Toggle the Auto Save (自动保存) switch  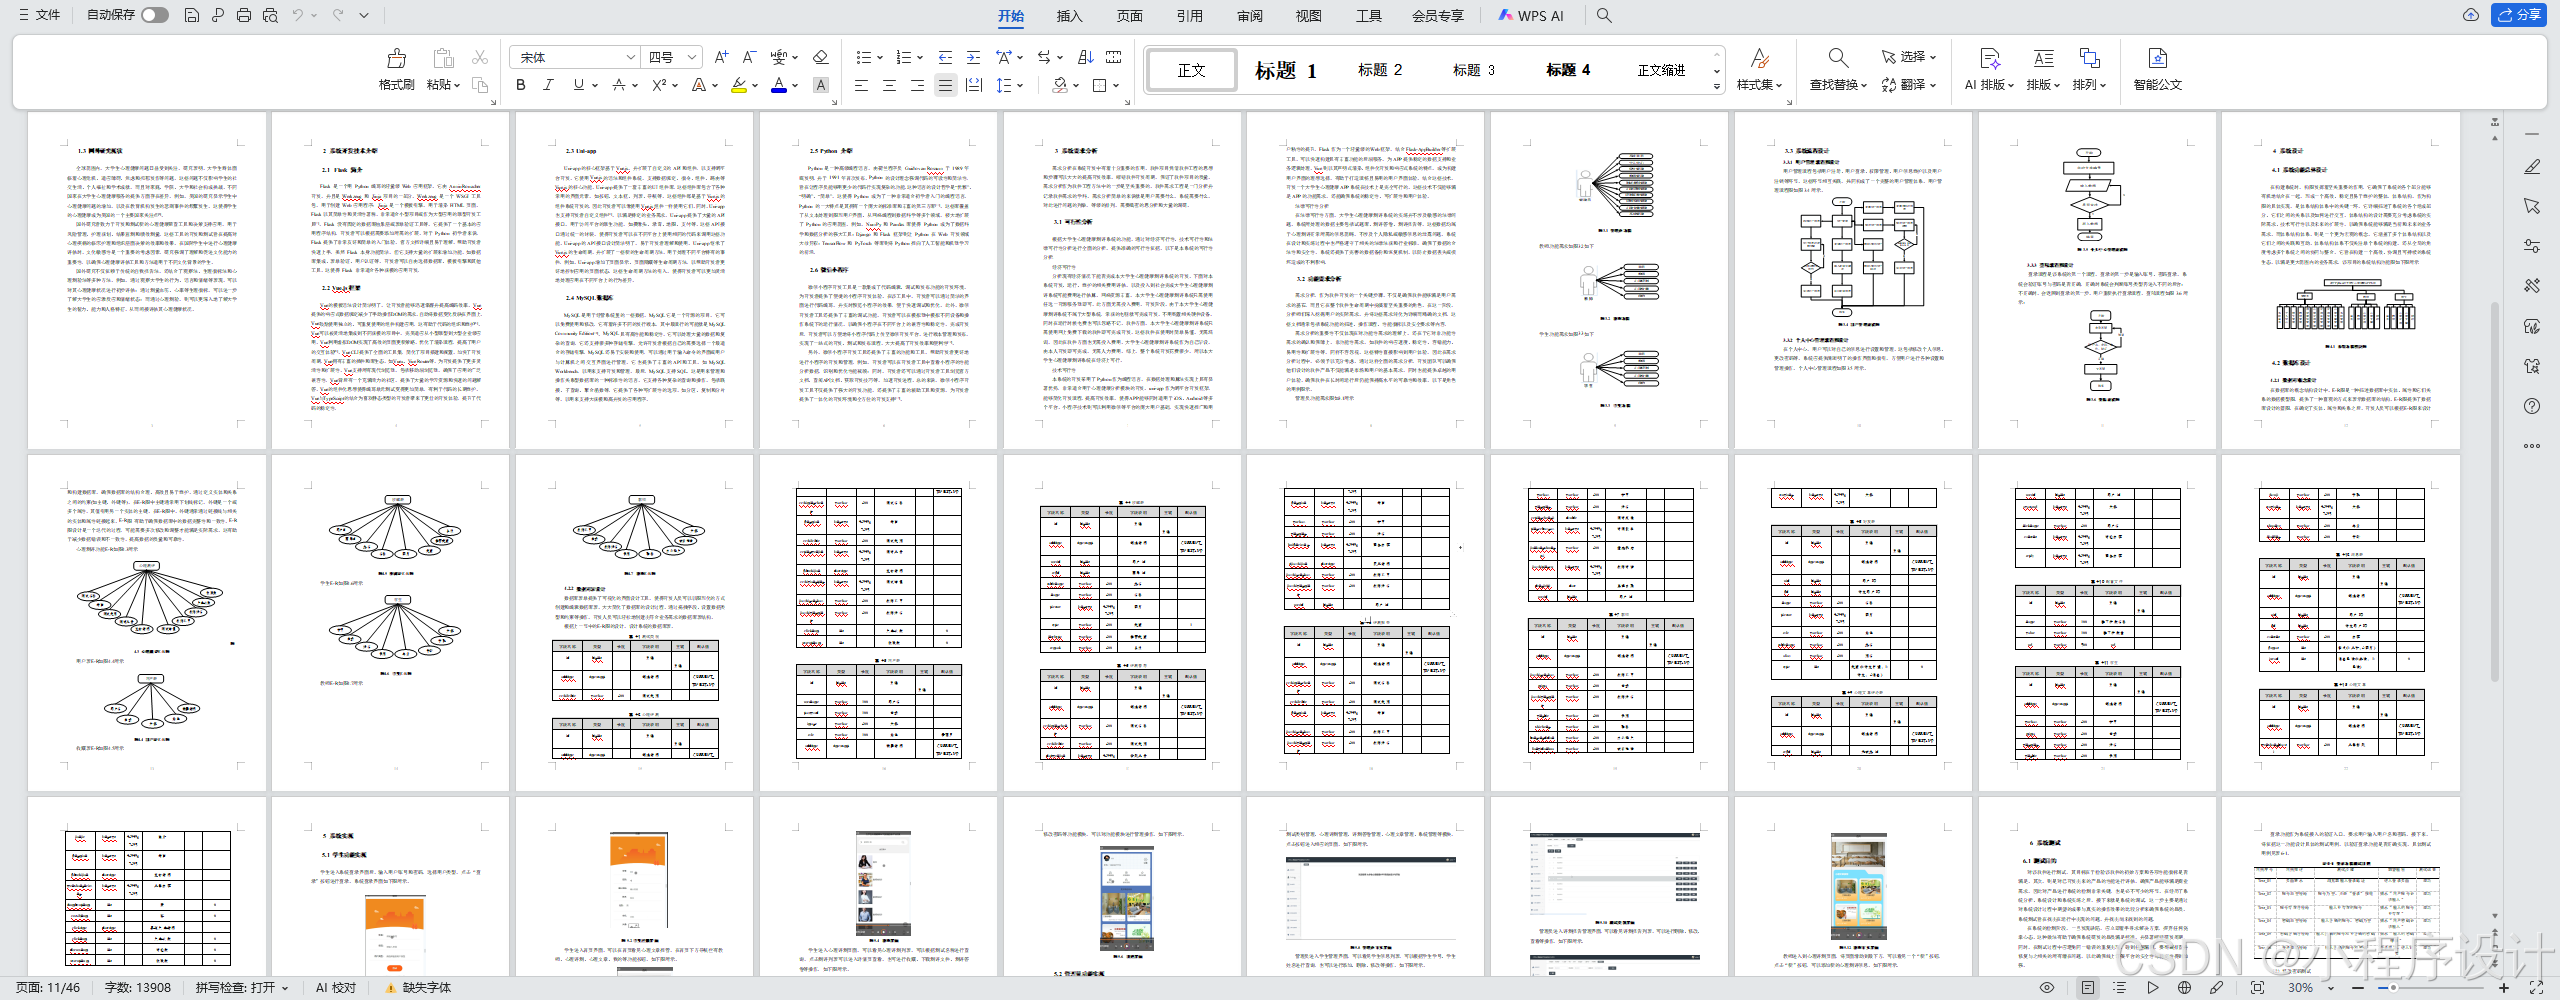point(155,15)
